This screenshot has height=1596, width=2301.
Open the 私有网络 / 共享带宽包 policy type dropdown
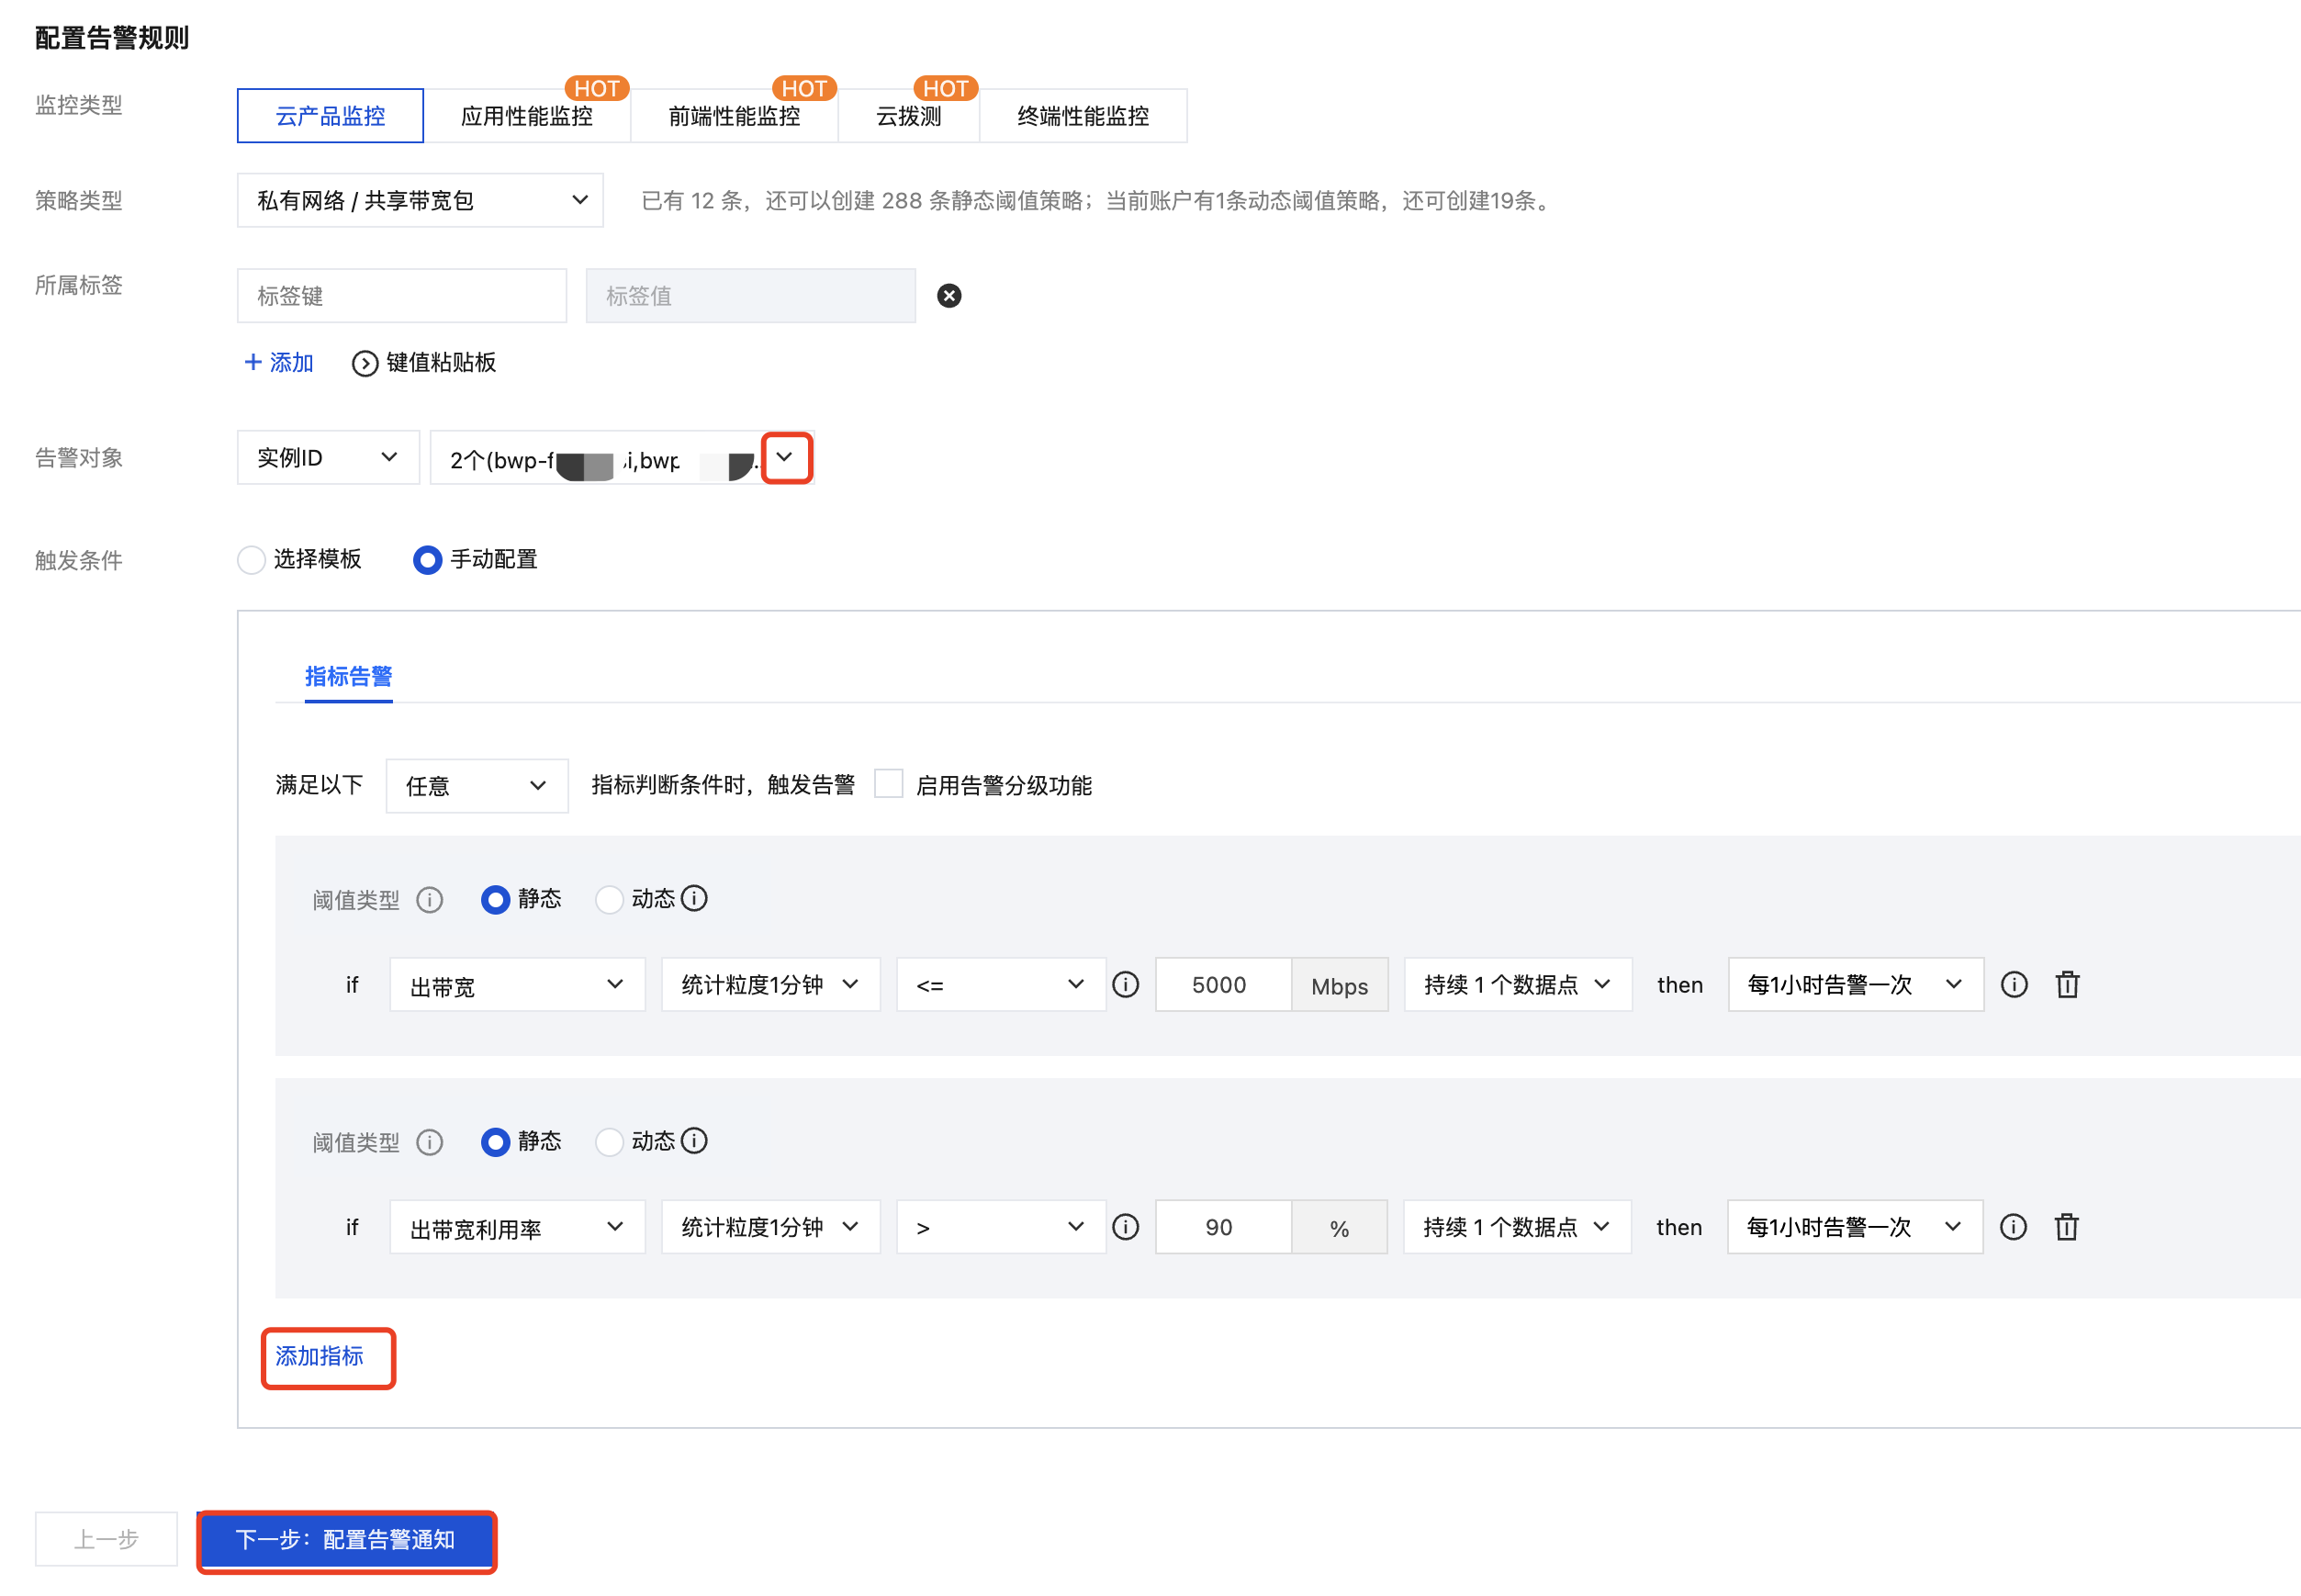point(420,200)
